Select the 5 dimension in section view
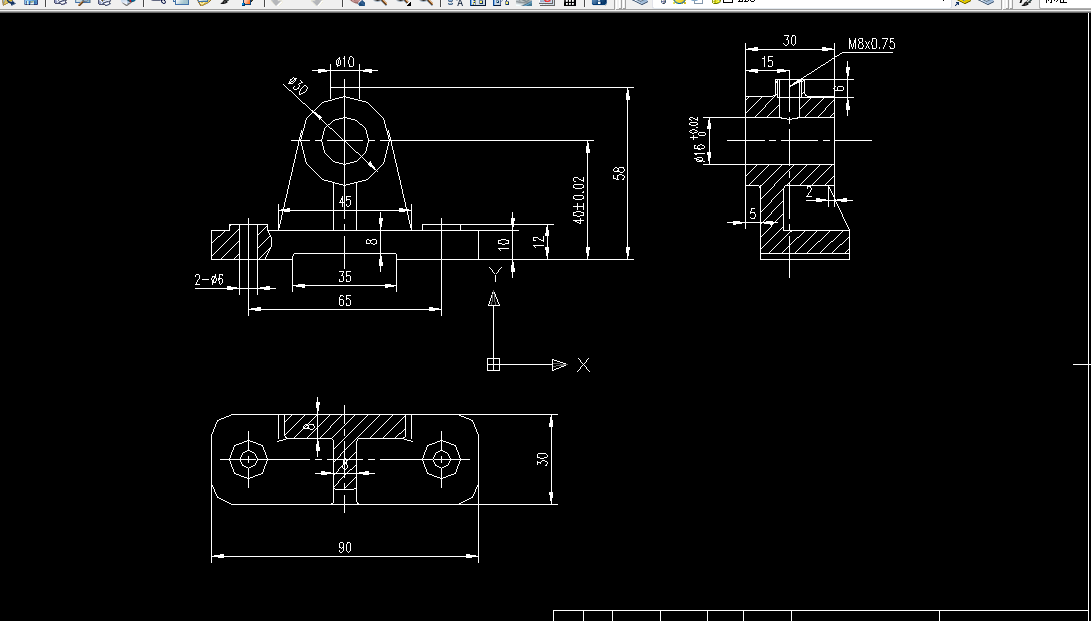The width and height of the screenshot is (1091, 621). coord(753,213)
